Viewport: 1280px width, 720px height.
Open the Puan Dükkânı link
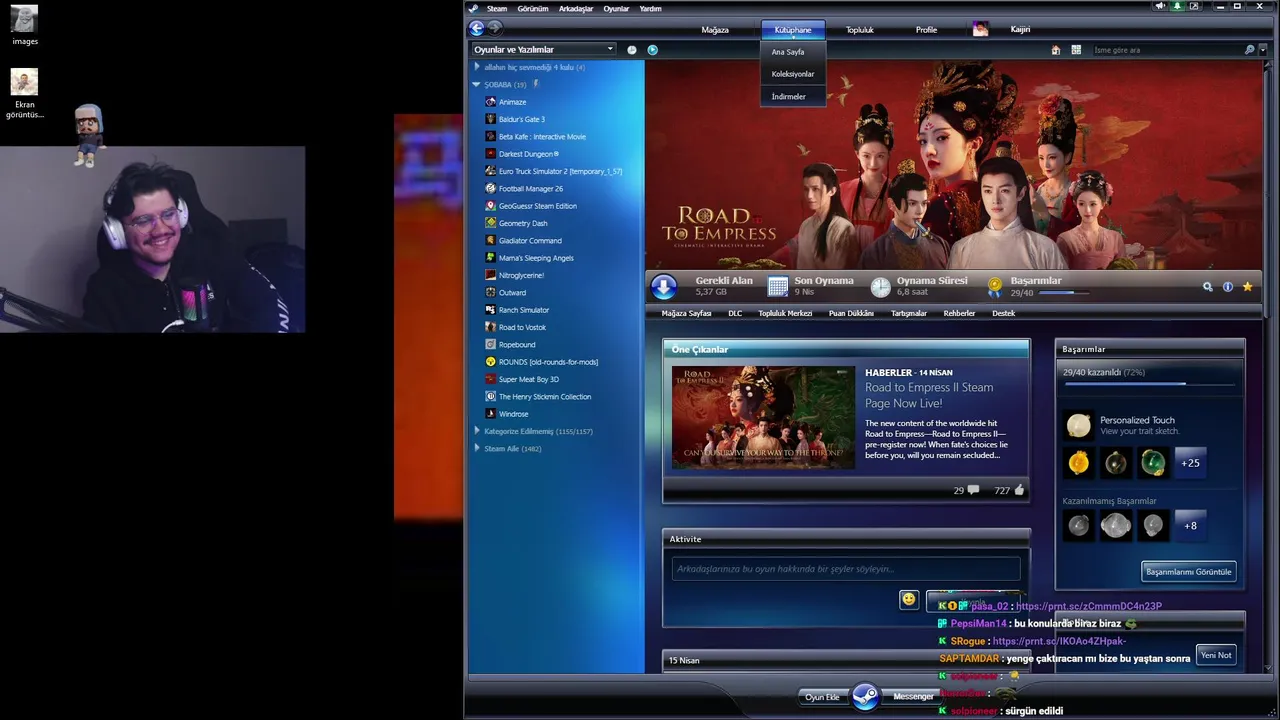click(x=851, y=313)
